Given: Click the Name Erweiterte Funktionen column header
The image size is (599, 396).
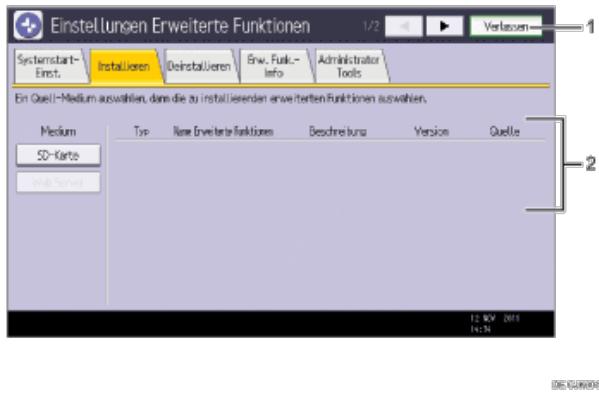Looking at the screenshot, I should [223, 131].
